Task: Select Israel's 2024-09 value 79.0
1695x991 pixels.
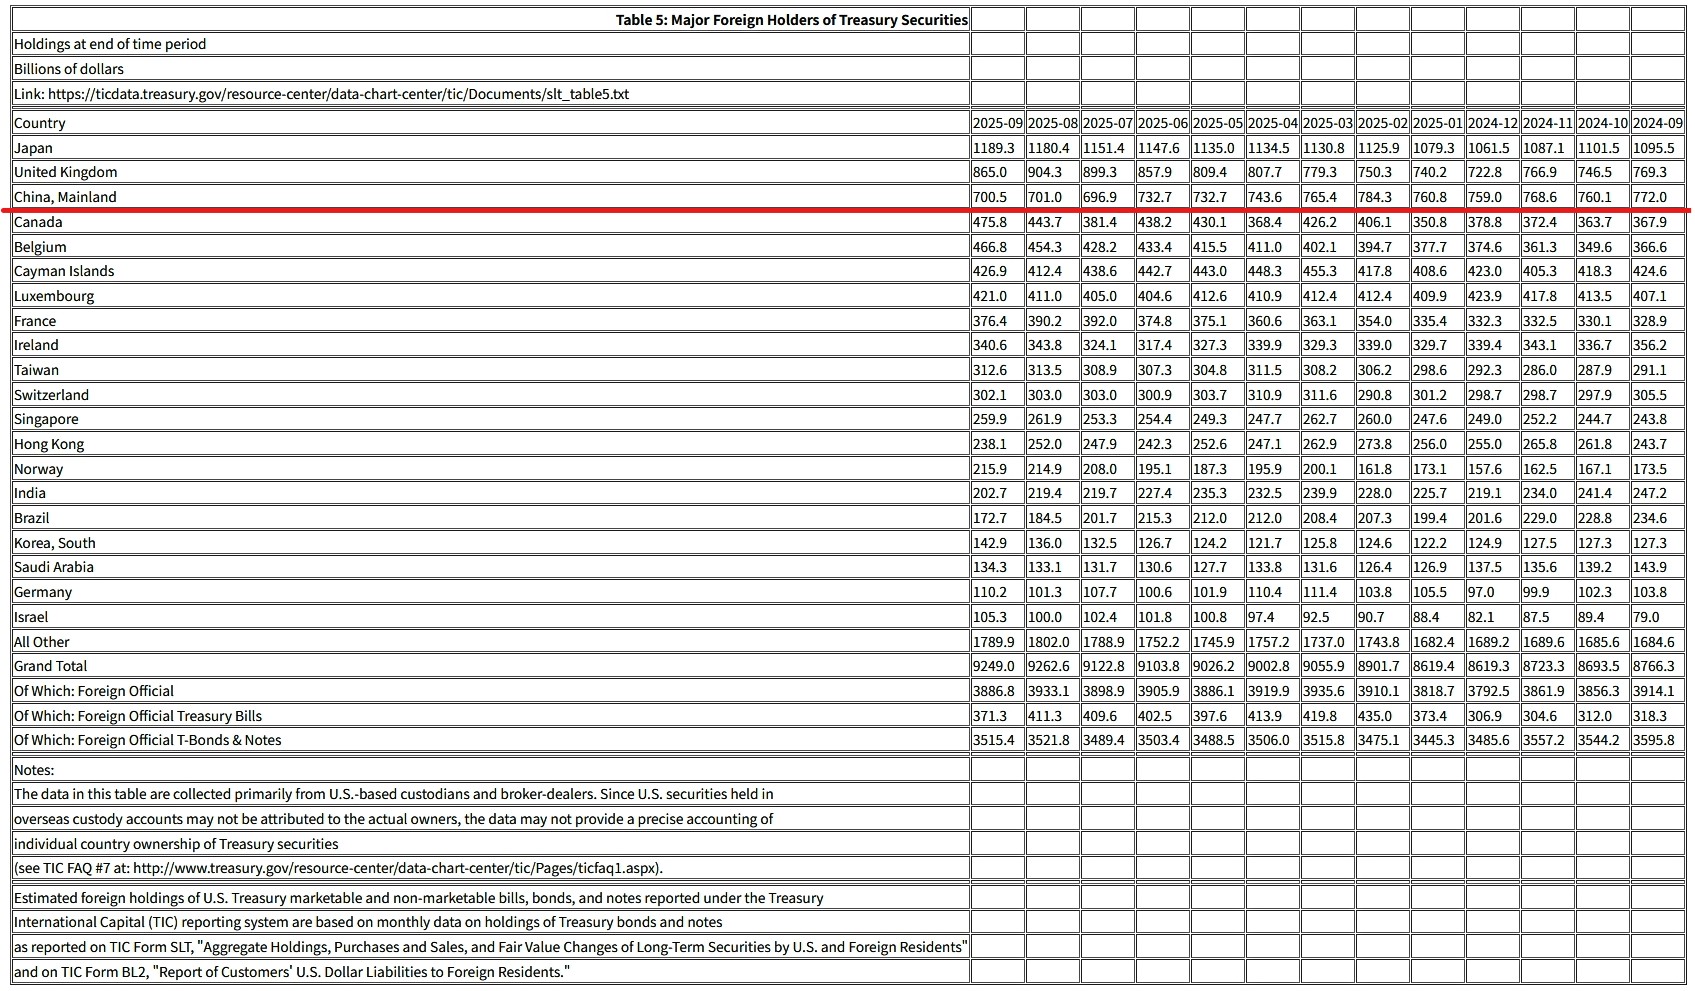Action: click(x=1646, y=617)
